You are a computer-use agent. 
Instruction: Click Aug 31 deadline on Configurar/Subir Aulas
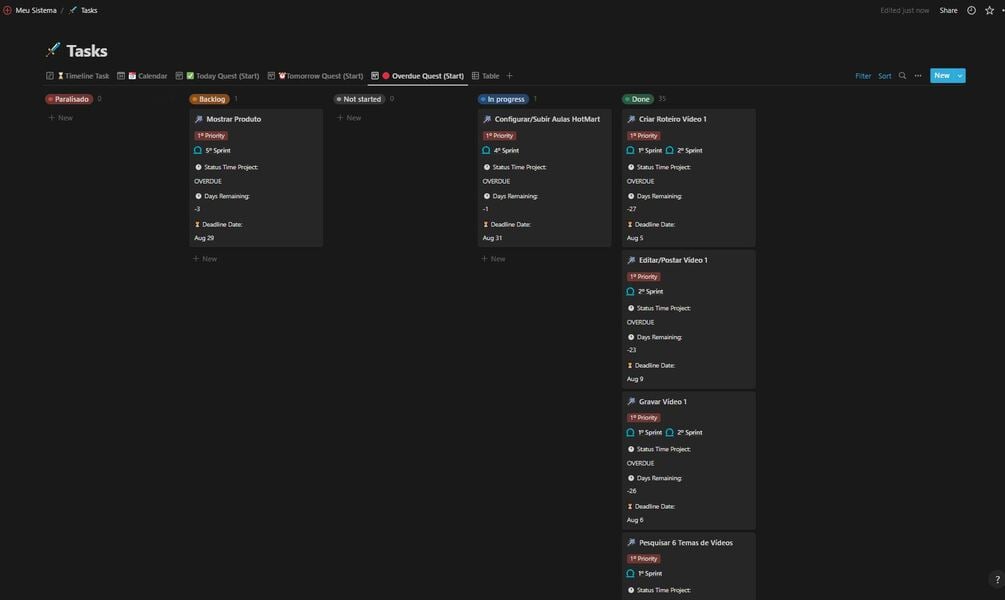pyautogui.click(x=492, y=238)
